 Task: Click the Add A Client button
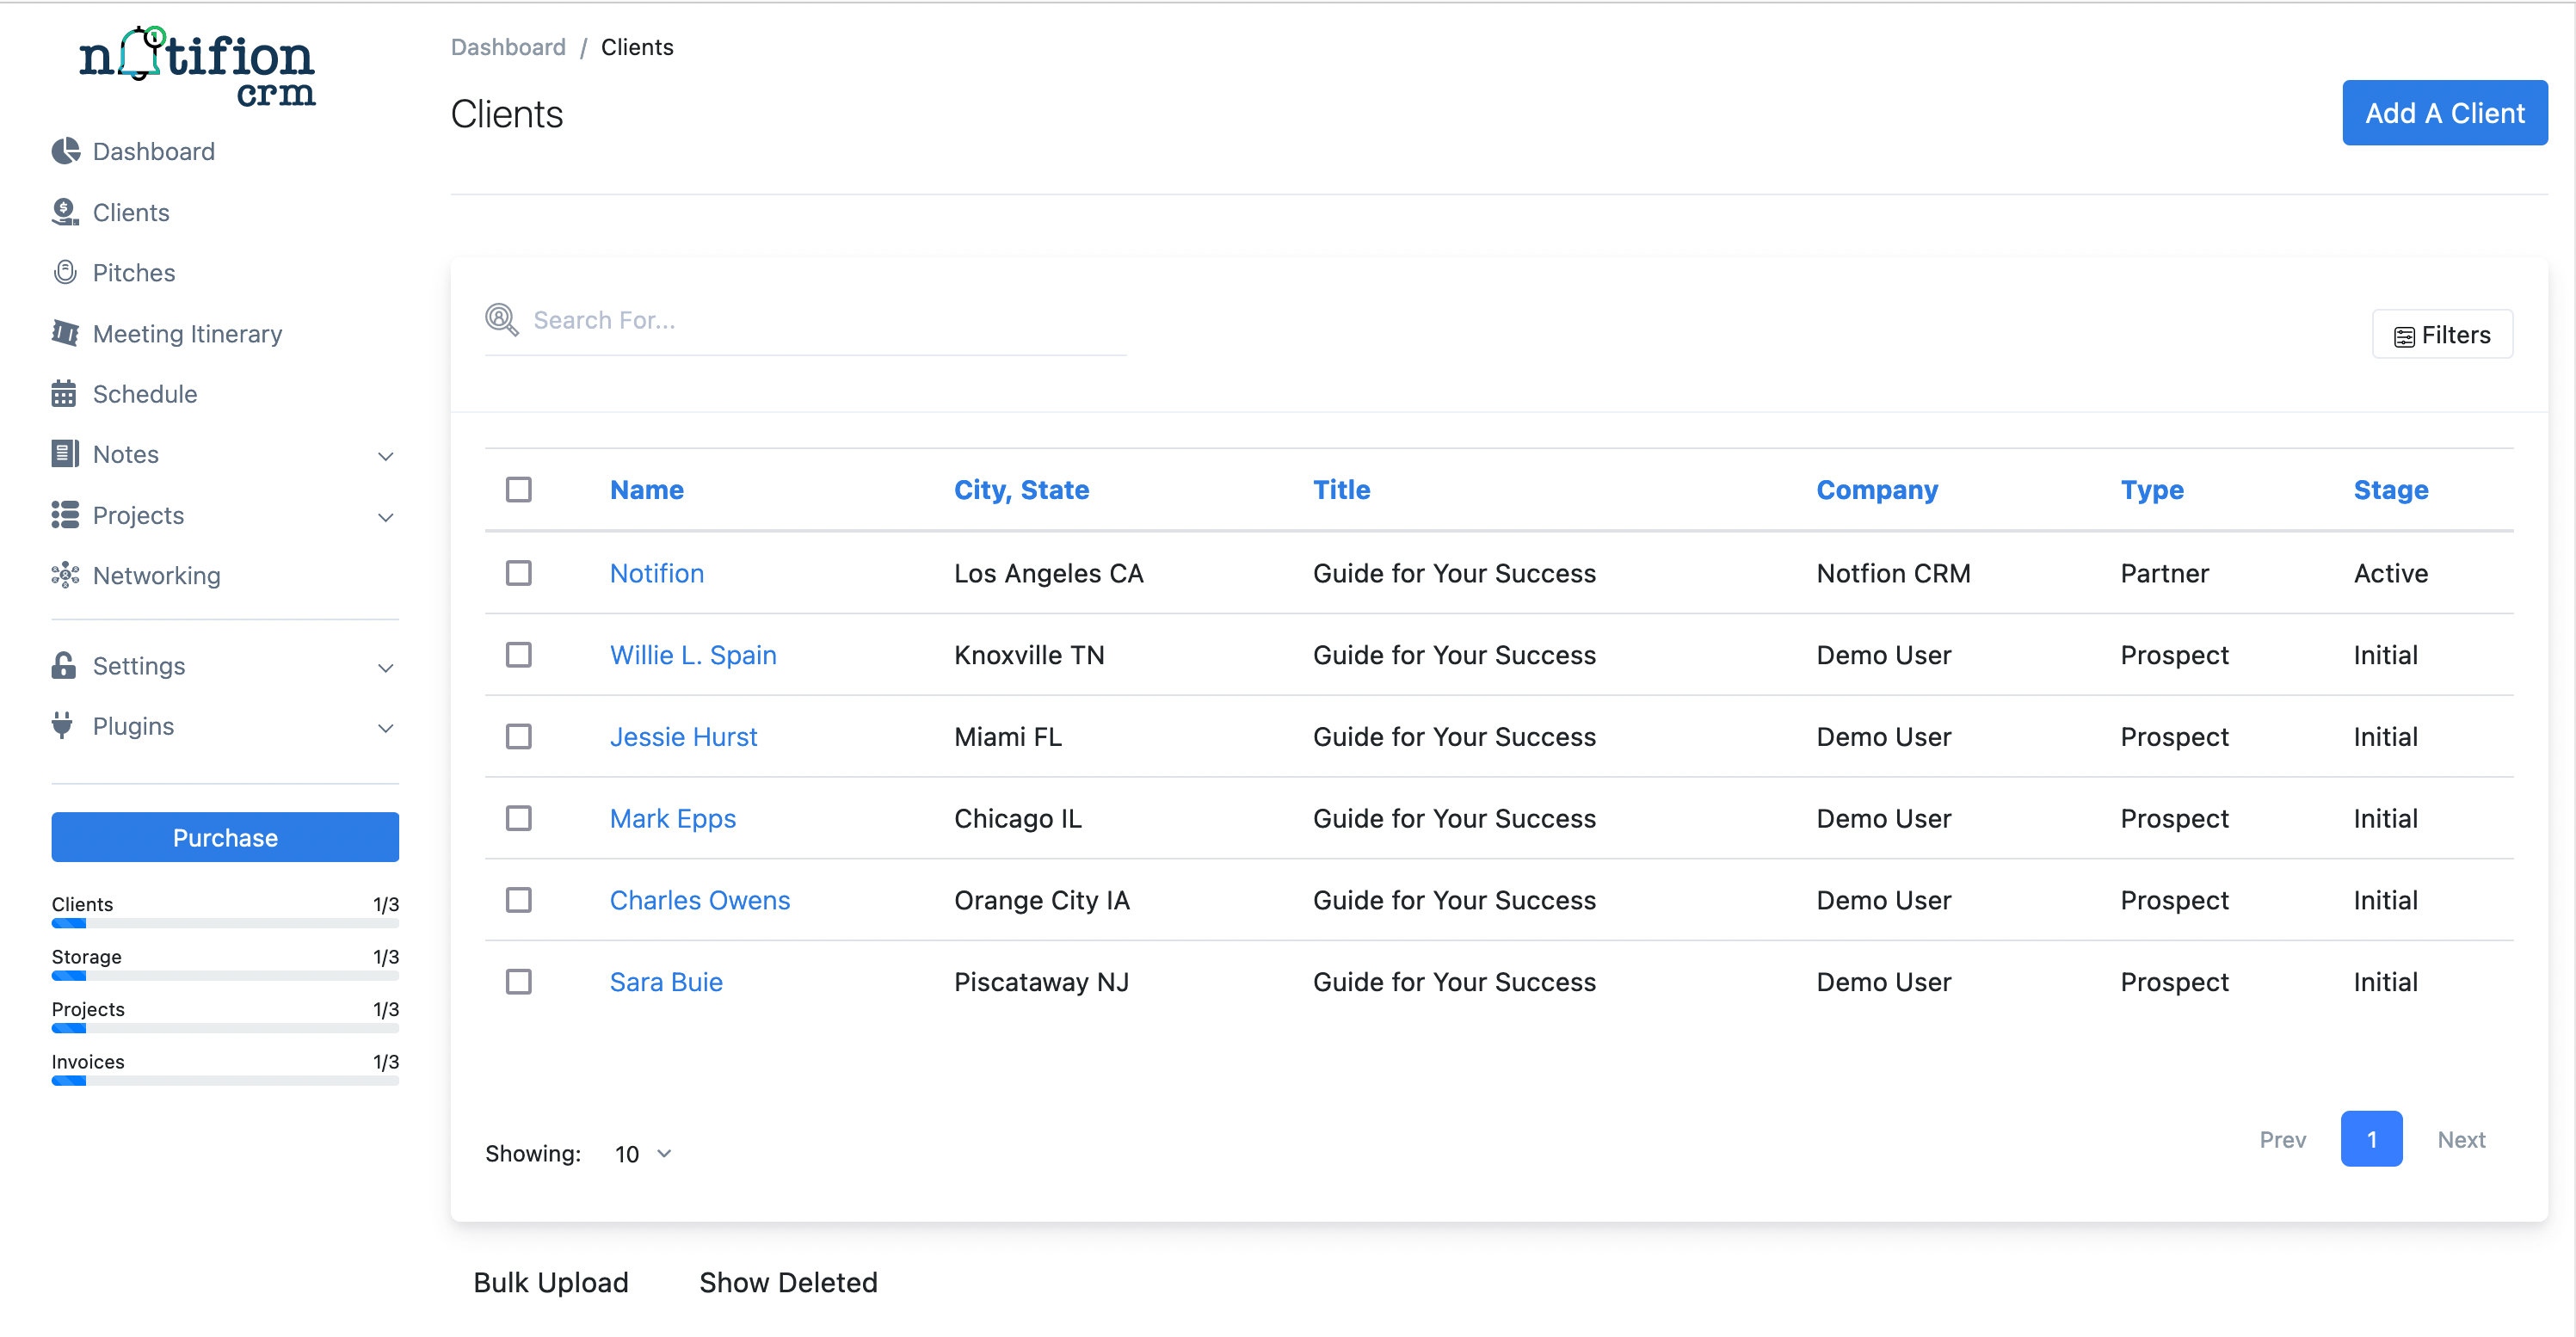[x=2444, y=112]
